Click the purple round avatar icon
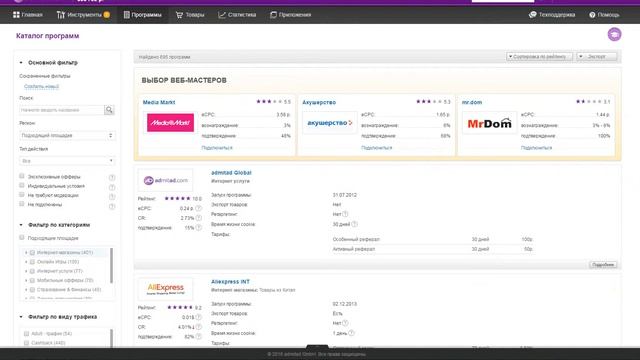The image size is (640, 360). (614, 34)
